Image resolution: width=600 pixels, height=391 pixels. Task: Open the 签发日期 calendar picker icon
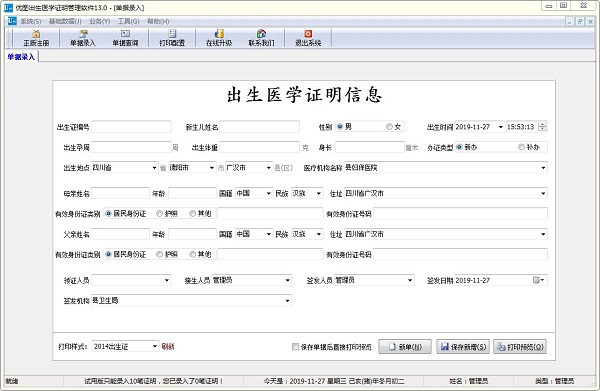(538, 280)
